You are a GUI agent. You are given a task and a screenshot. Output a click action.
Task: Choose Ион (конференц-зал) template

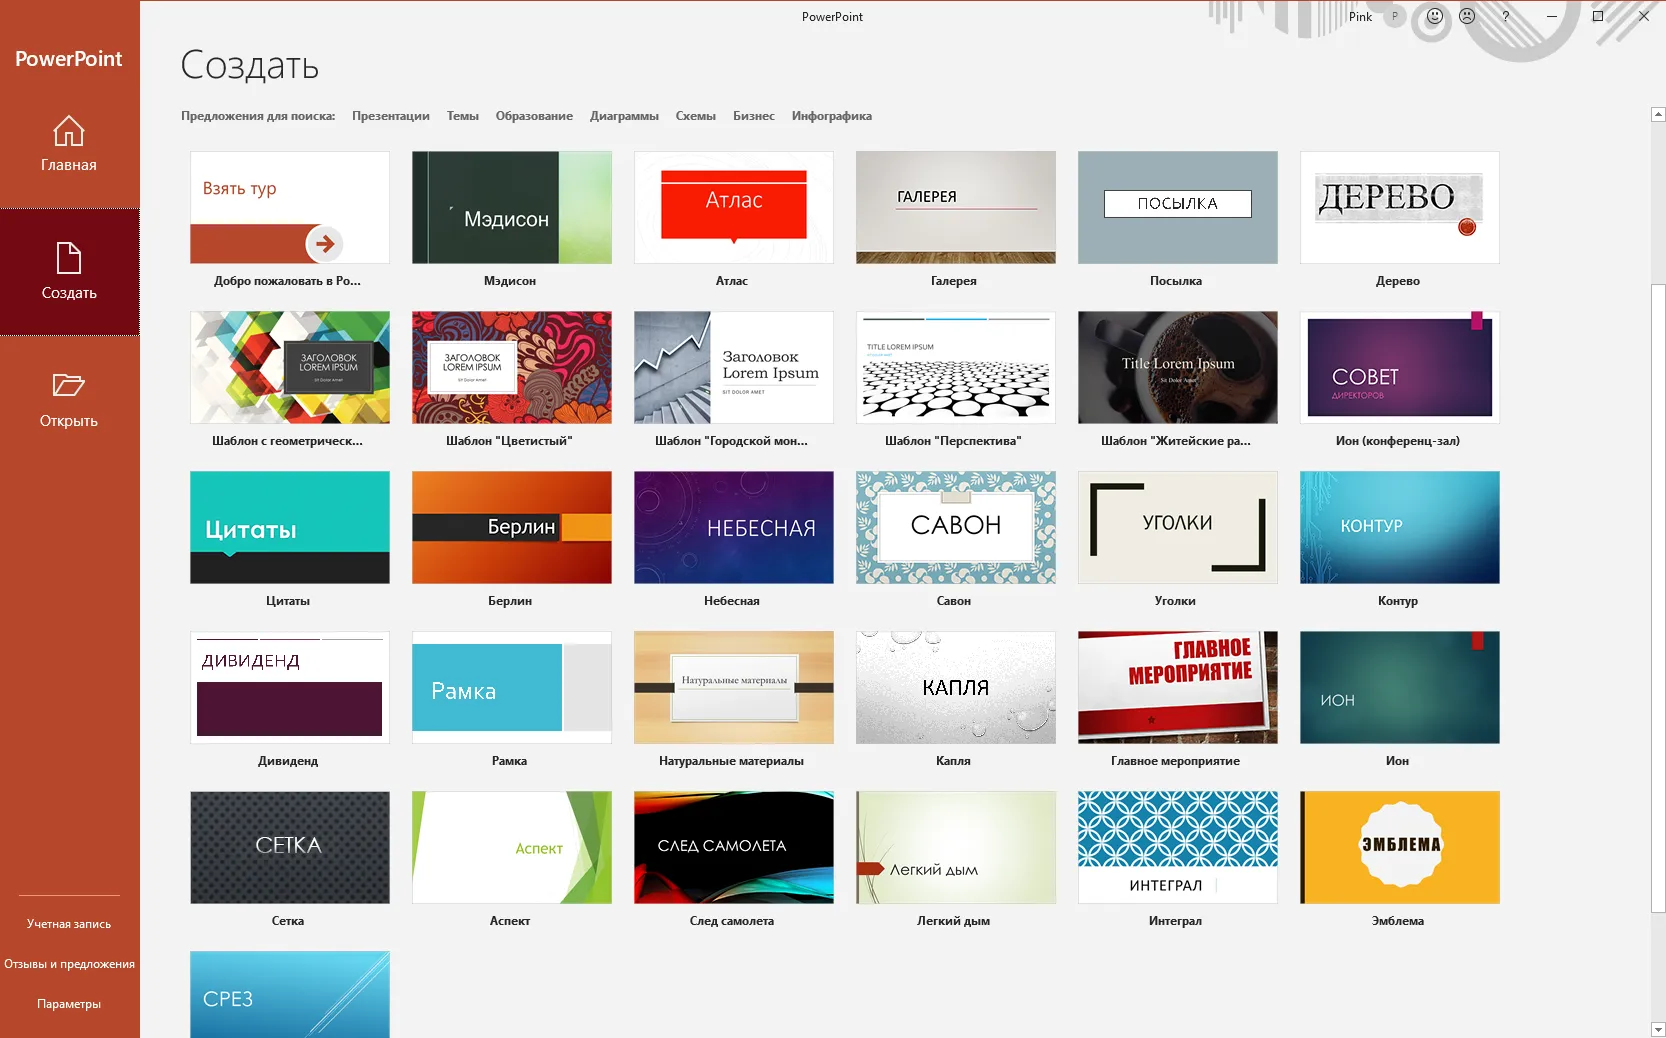[1400, 368]
